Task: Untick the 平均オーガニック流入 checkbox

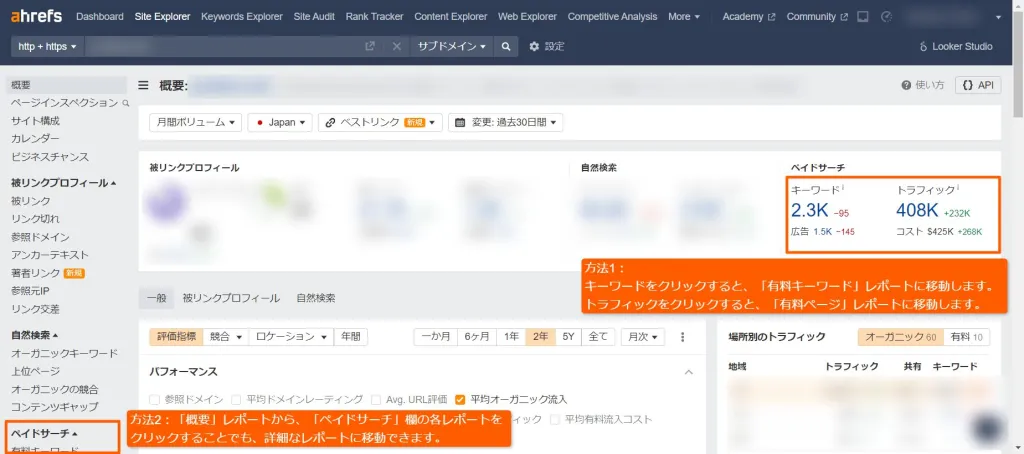Action: (x=460, y=399)
